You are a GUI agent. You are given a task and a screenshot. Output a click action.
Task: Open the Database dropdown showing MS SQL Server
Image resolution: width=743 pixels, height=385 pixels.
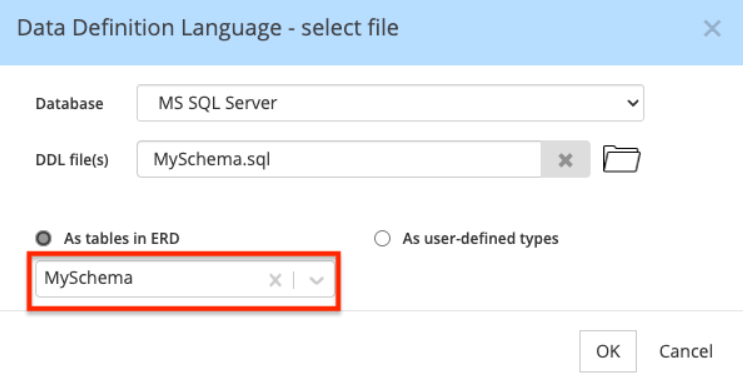coord(390,103)
